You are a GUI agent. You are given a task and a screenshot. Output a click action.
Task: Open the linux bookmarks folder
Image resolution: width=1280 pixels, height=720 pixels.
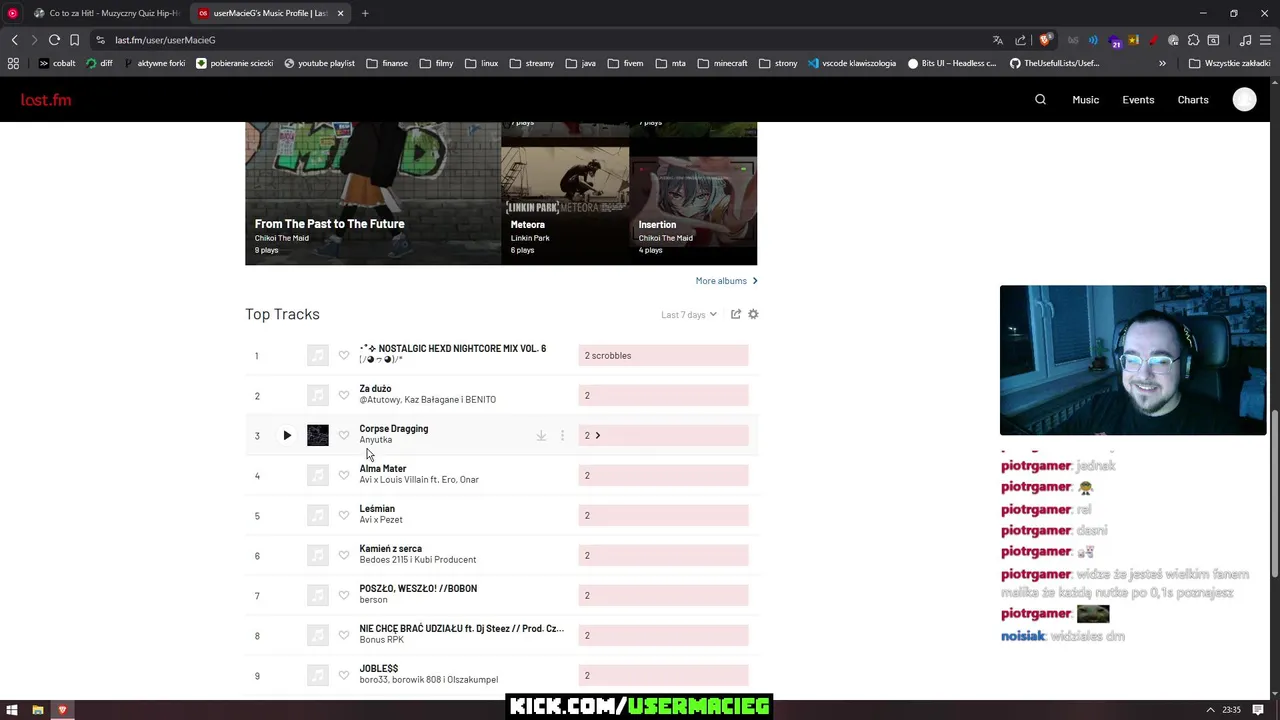click(x=481, y=63)
